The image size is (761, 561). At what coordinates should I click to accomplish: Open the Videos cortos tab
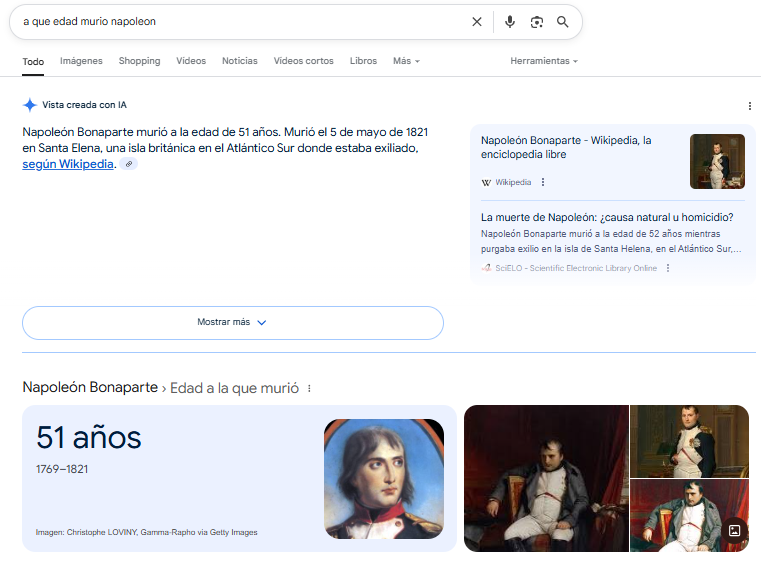tap(303, 61)
